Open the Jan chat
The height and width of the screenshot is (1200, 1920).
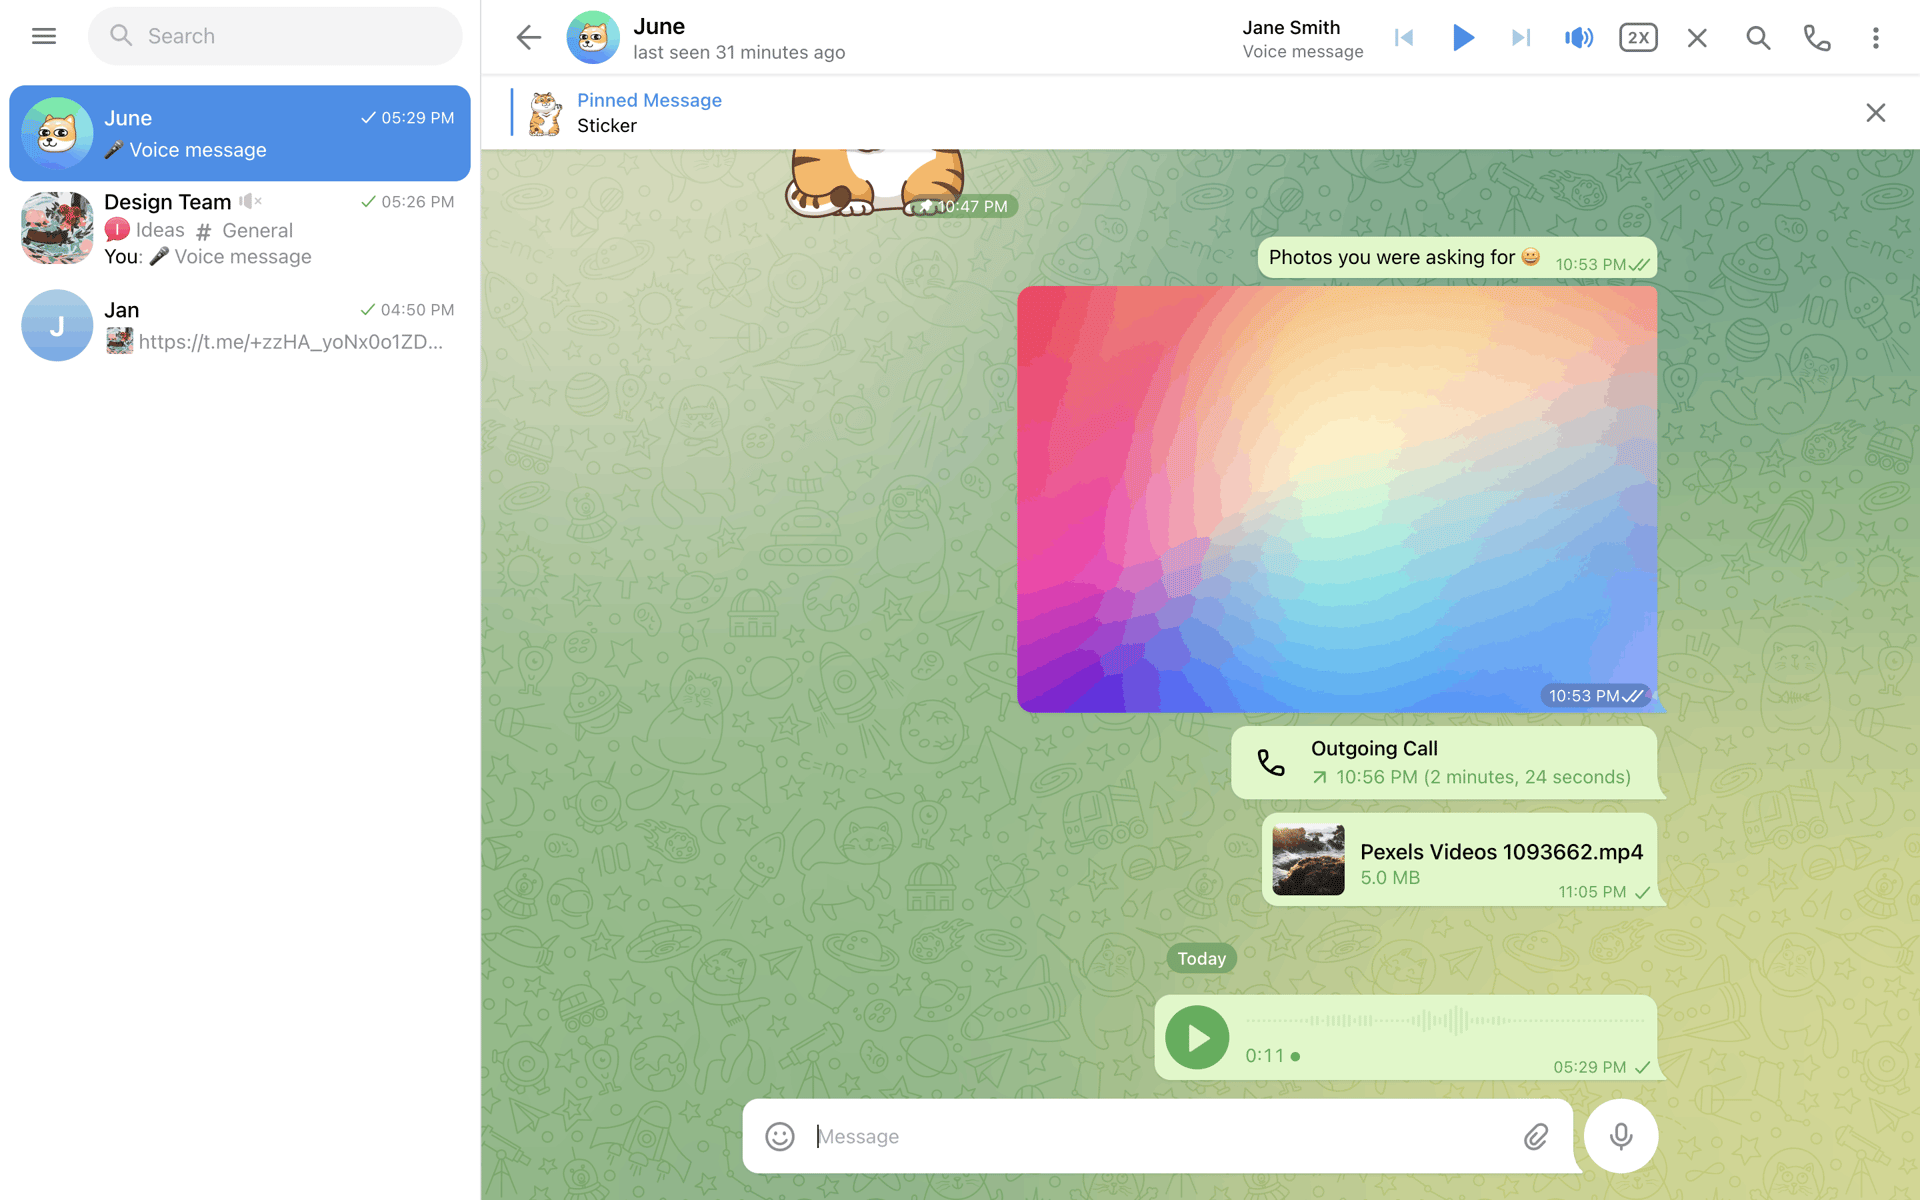click(240, 325)
